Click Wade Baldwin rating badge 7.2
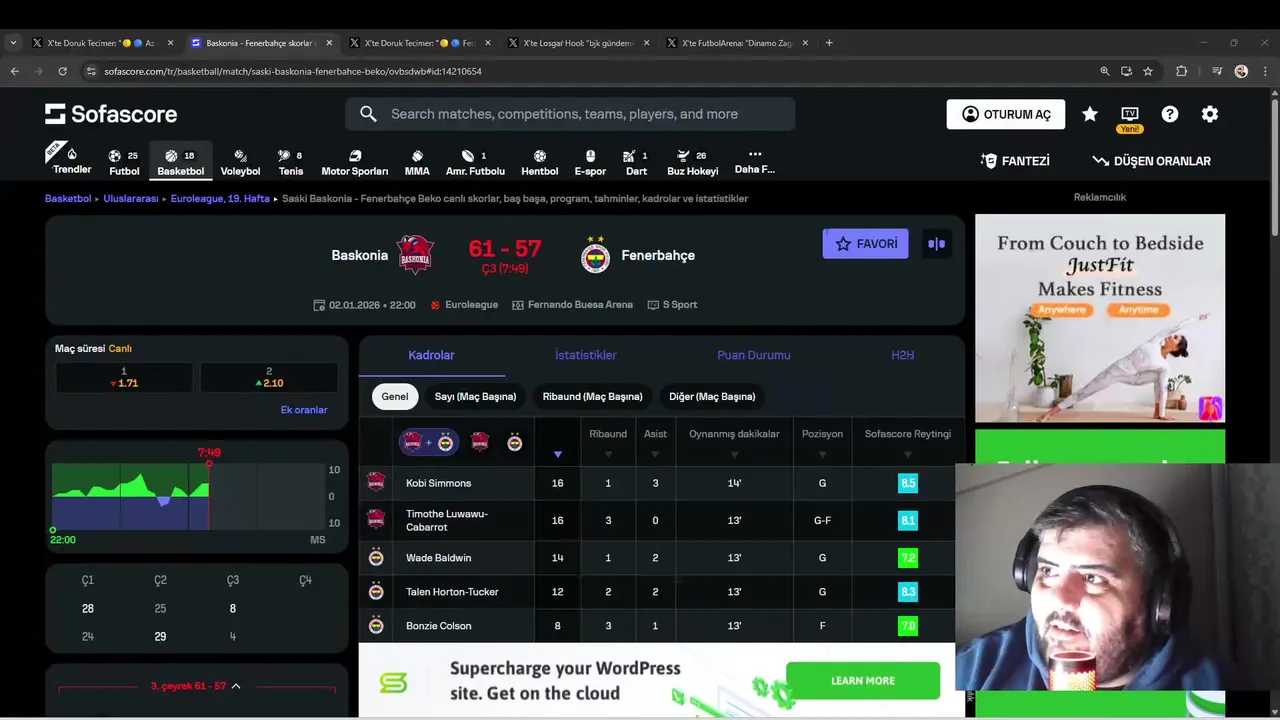This screenshot has width=1280, height=720. [908, 558]
